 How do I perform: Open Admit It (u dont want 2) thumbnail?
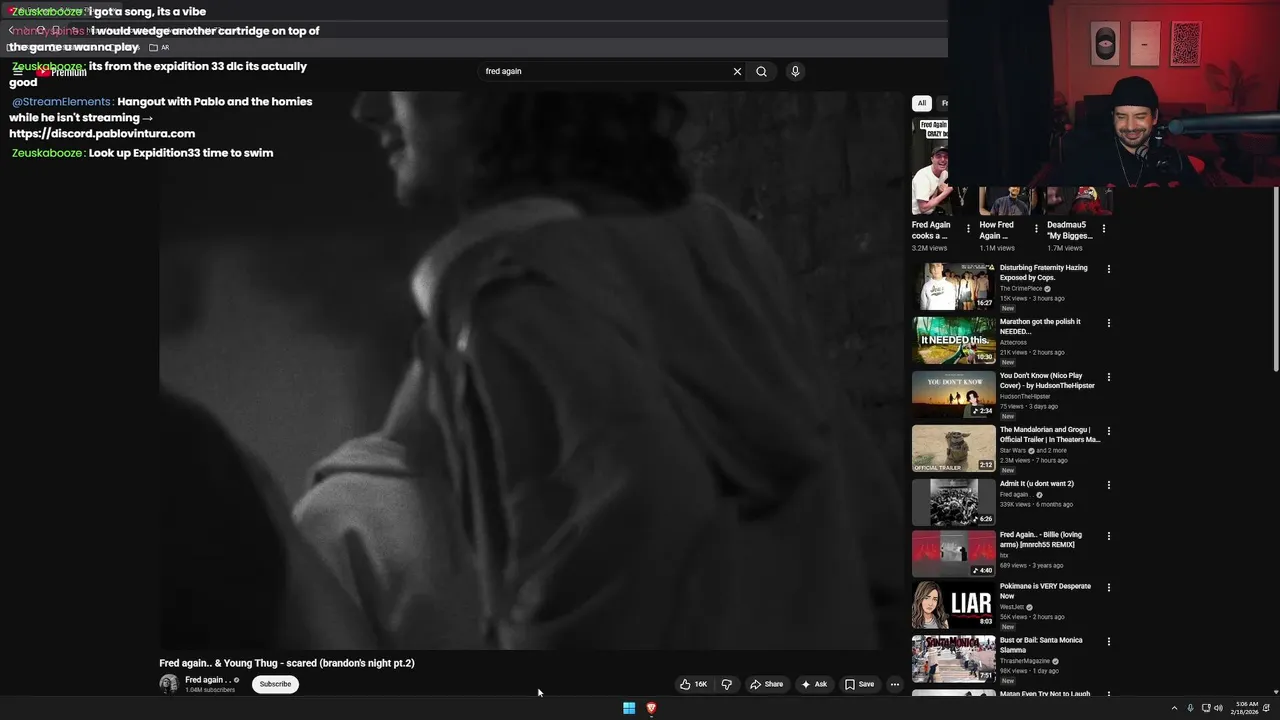(954, 503)
